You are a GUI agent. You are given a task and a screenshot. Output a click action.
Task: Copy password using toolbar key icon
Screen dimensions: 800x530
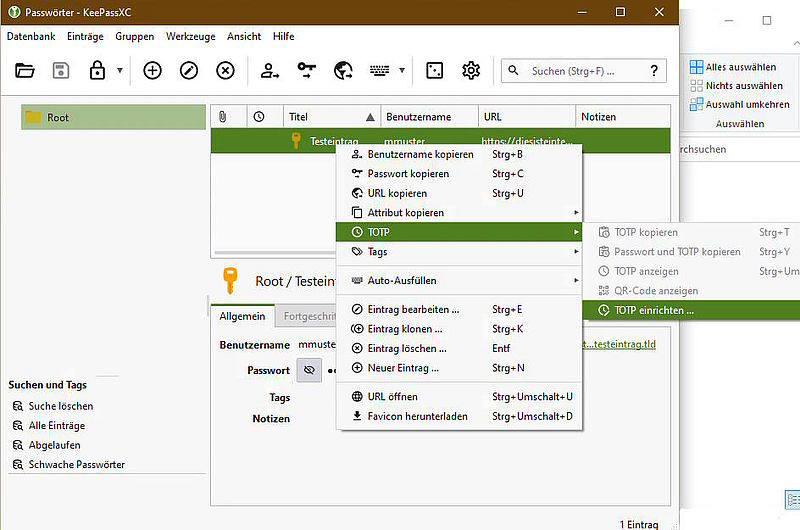click(x=307, y=70)
